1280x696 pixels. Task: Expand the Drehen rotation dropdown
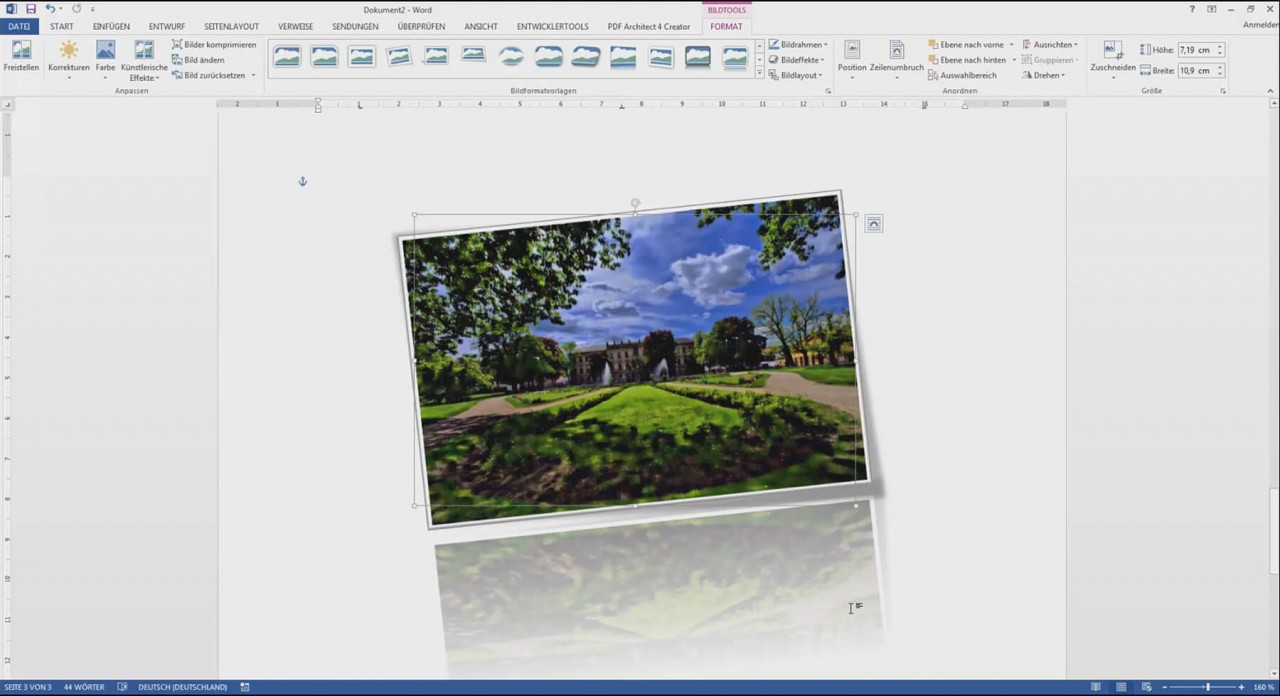(1048, 75)
